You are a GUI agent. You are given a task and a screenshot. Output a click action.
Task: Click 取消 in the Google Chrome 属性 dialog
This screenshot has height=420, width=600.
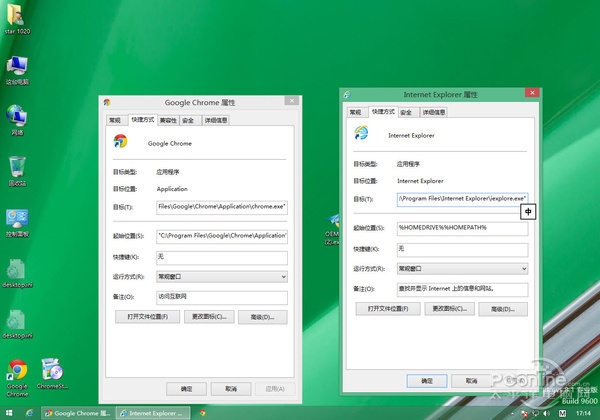coord(231,389)
